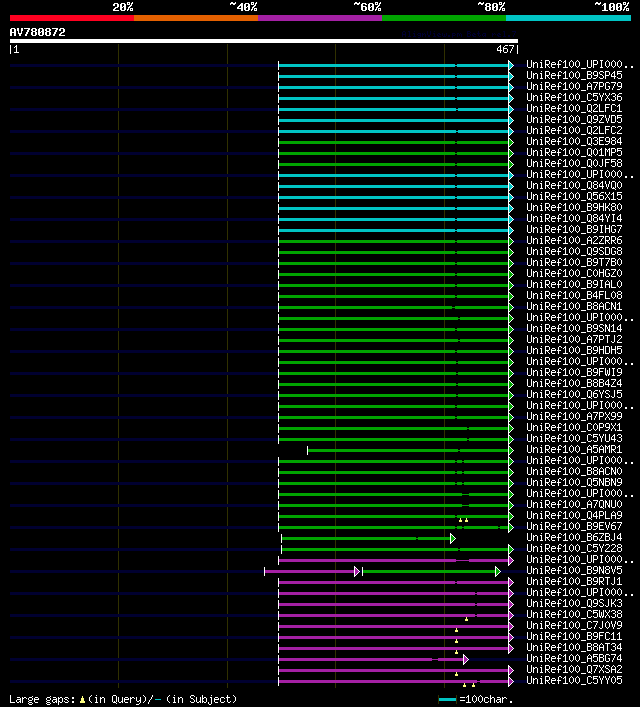Image resolution: width=640 pixels, height=707 pixels.
Task: Click the ~100% scale label
Action: click(612, 7)
